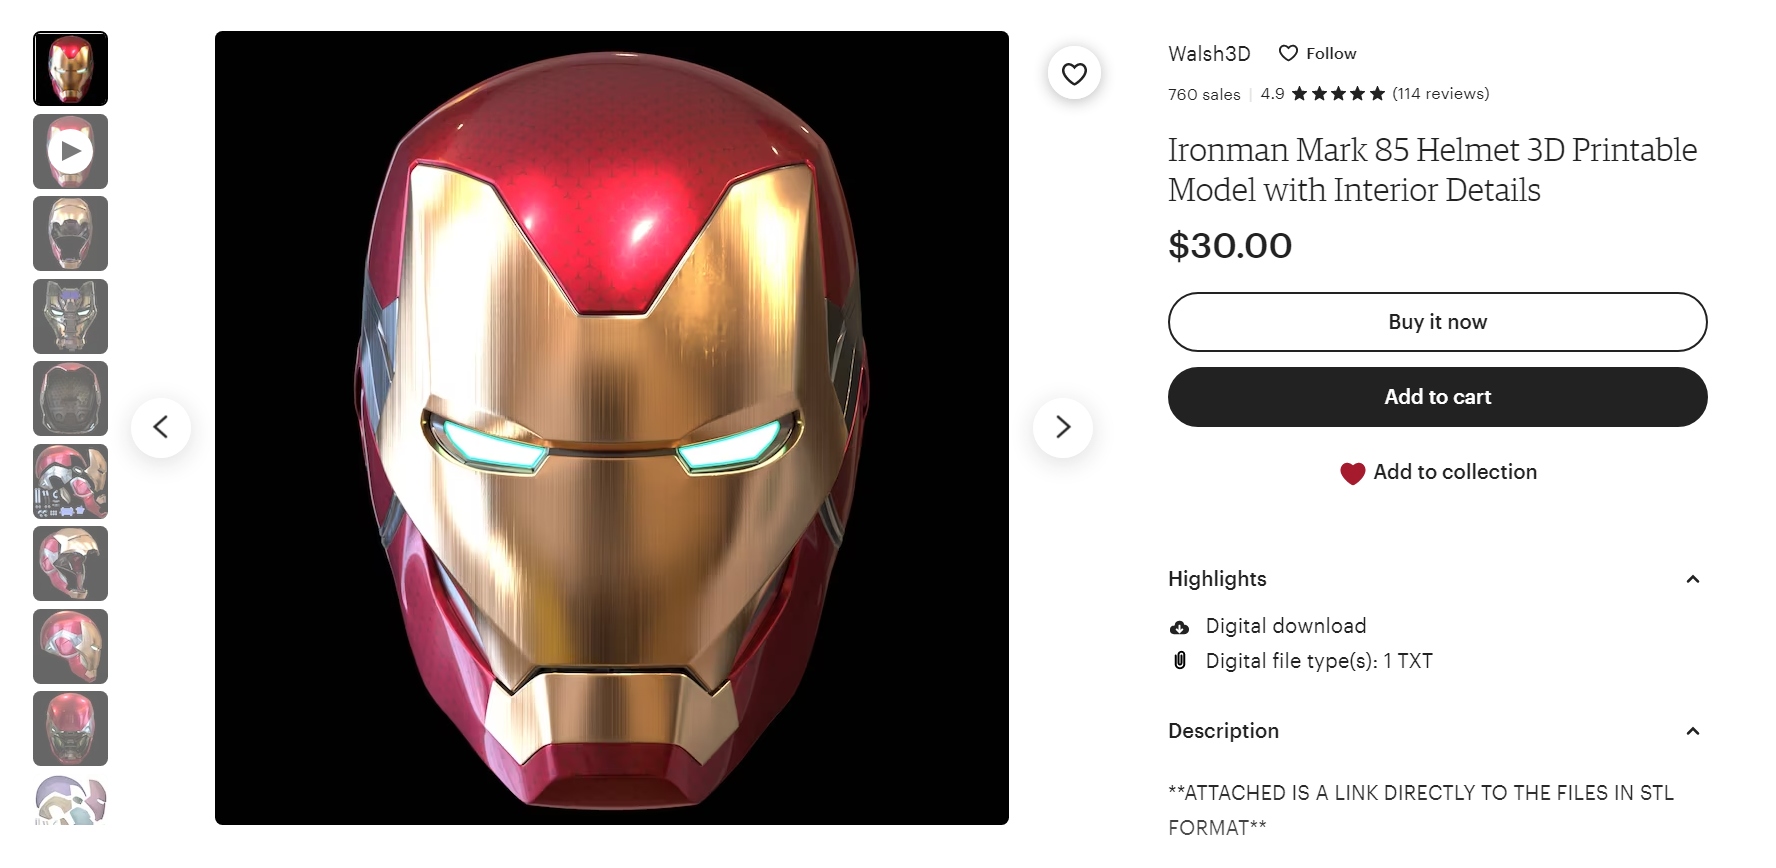The height and width of the screenshot is (868, 1776).
Task: Select the open faceplate helmet thumbnail
Action: click(x=70, y=234)
